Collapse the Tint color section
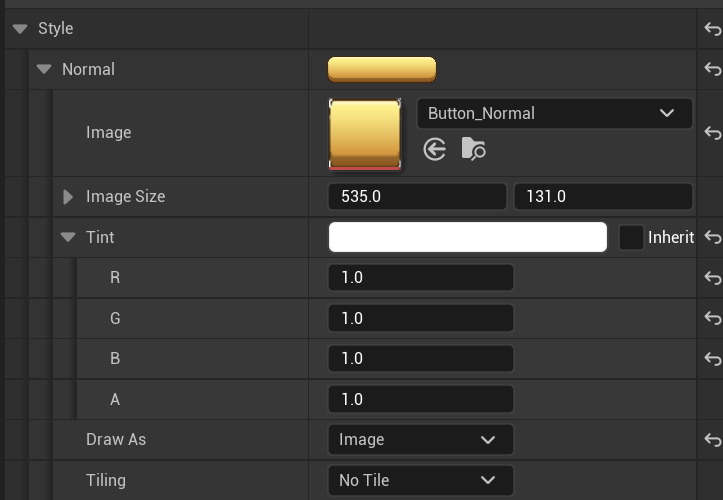723x500 pixels. (68, 237)
